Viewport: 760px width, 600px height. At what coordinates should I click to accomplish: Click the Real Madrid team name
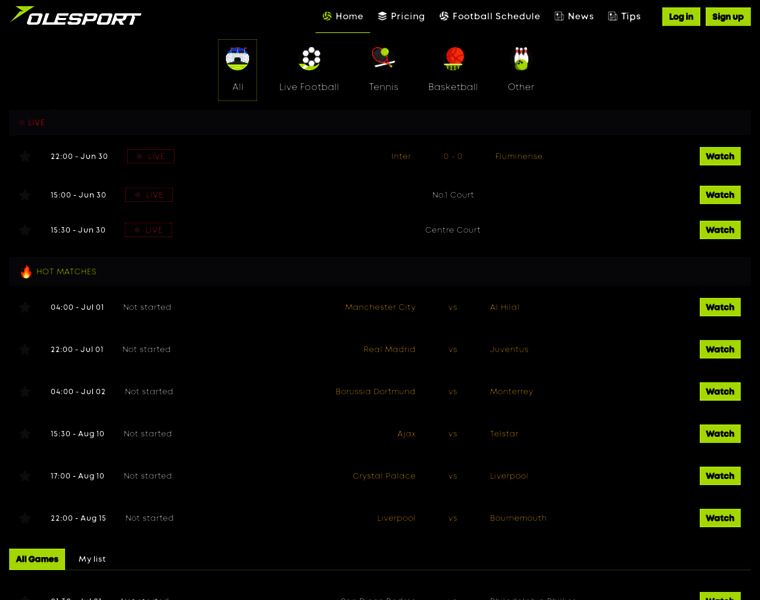pos(389,349)
